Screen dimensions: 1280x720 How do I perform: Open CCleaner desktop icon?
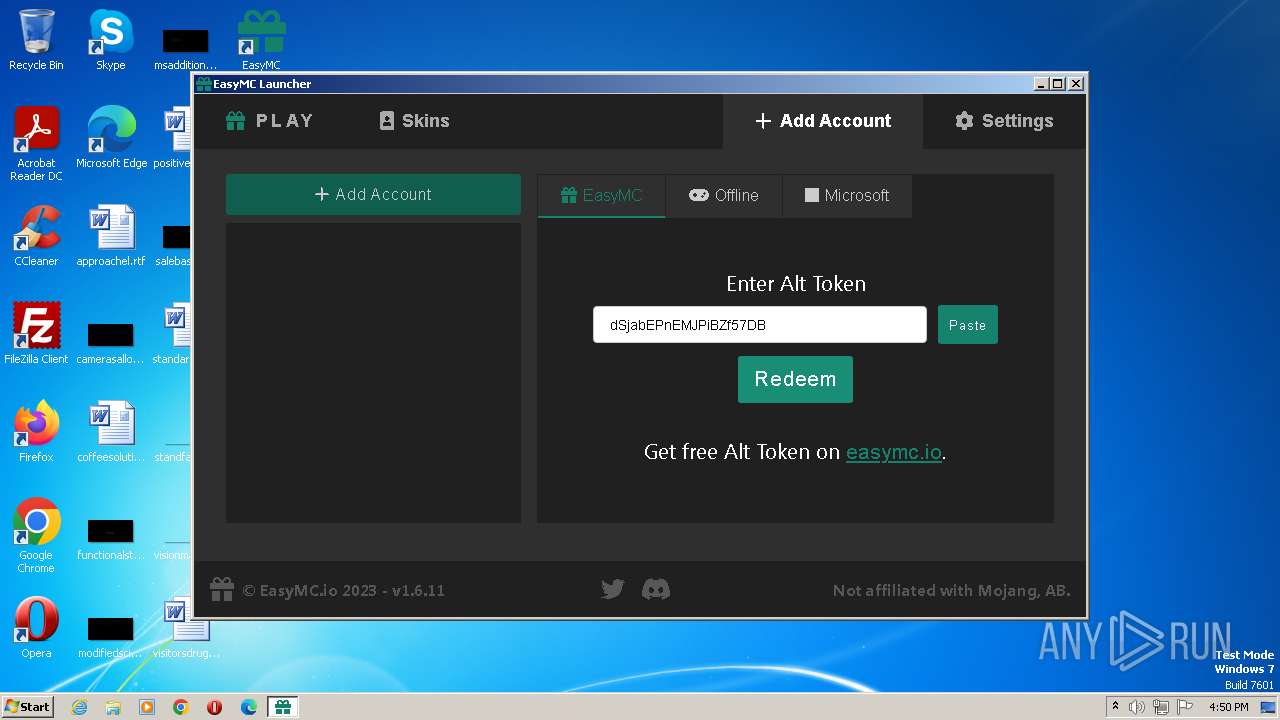[x=36, y=236]
